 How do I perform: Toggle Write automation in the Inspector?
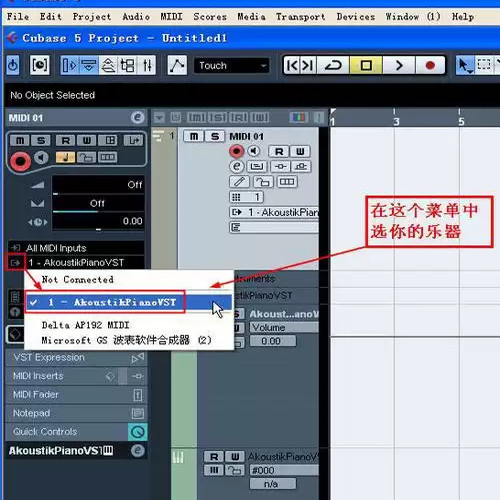click(x=87, y=140)
